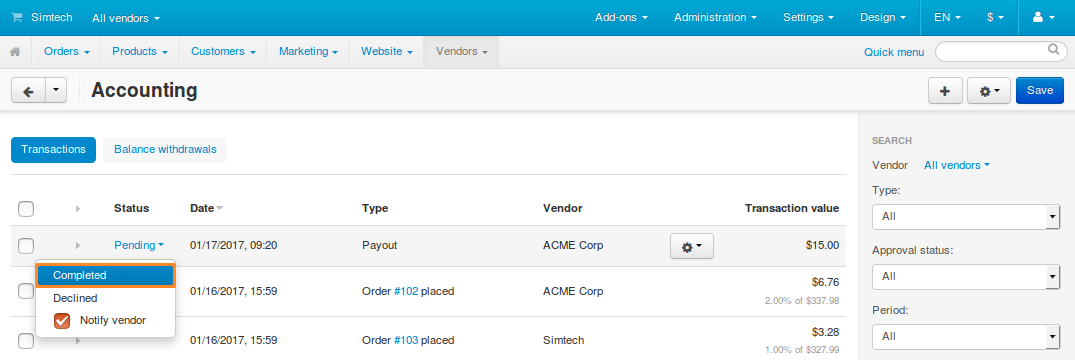Screen dimensions: 1075x360
Task: Check the Payout transaction row checkbox
Action: (26, 245)
